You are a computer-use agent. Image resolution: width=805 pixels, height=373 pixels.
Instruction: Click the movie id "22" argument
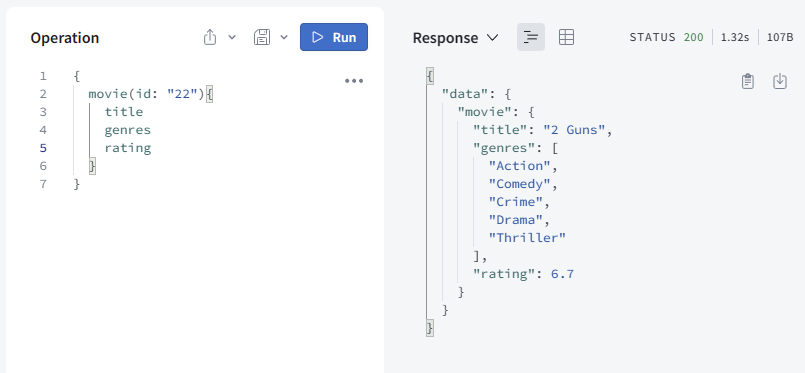[182, 94]
